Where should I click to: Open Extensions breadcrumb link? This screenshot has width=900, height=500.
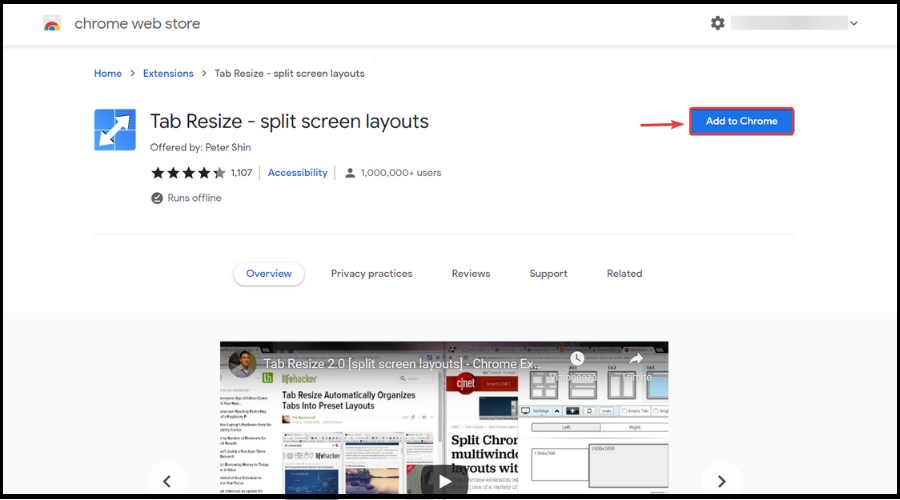point(168,73)
